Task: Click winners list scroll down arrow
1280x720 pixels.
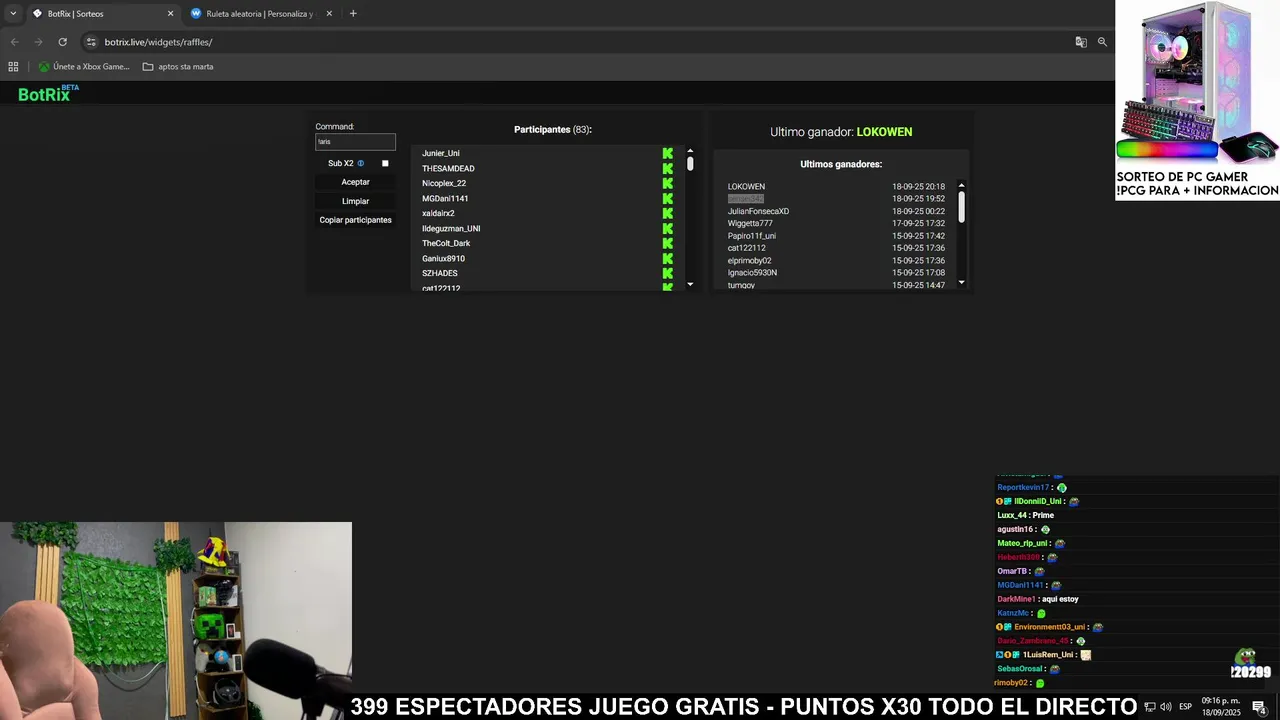Action: coord(962,283)
